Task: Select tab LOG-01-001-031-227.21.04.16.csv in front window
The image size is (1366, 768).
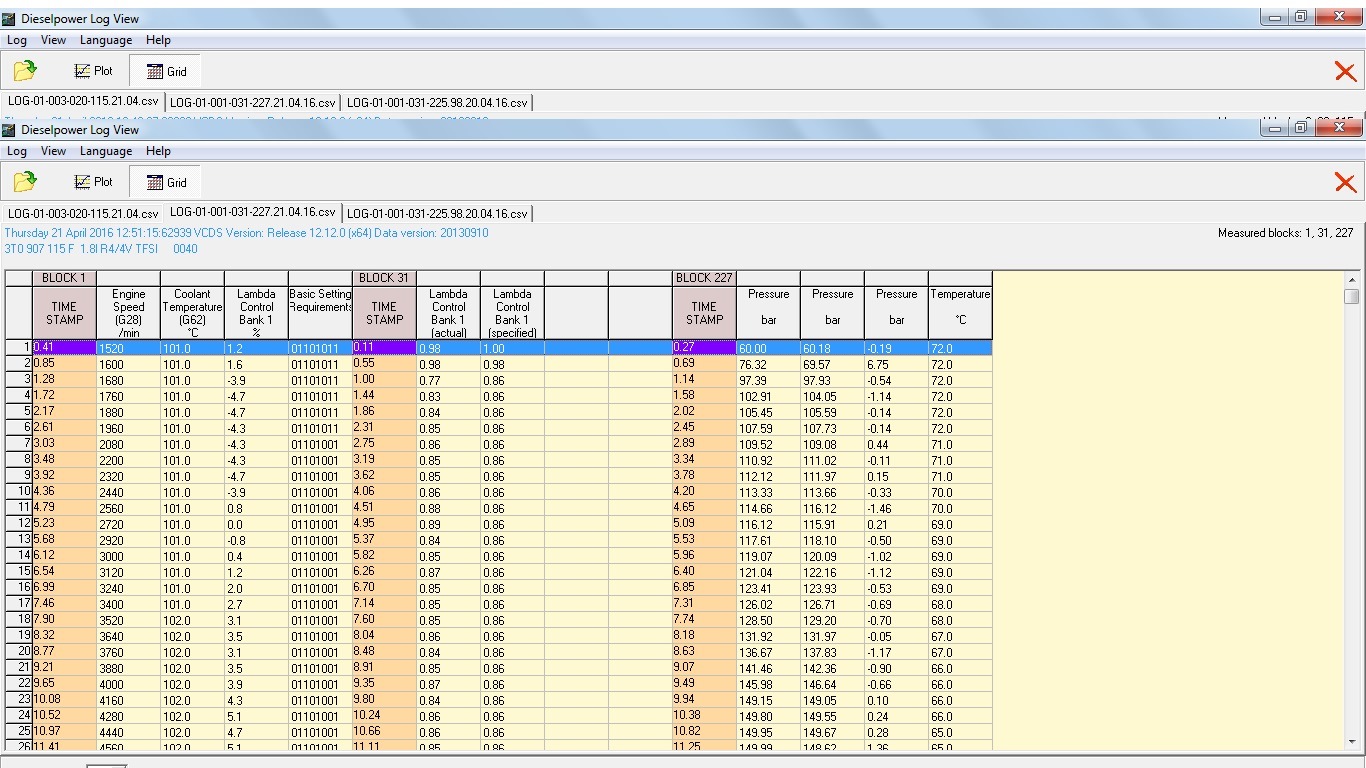Action: pos(252,212)
